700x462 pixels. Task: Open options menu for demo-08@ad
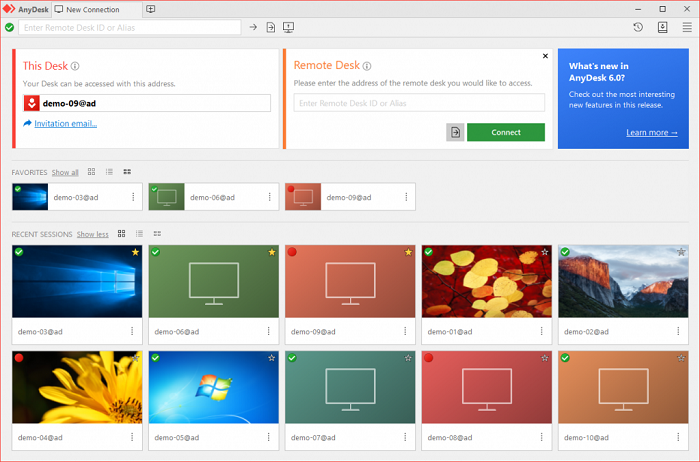point(542,437)
